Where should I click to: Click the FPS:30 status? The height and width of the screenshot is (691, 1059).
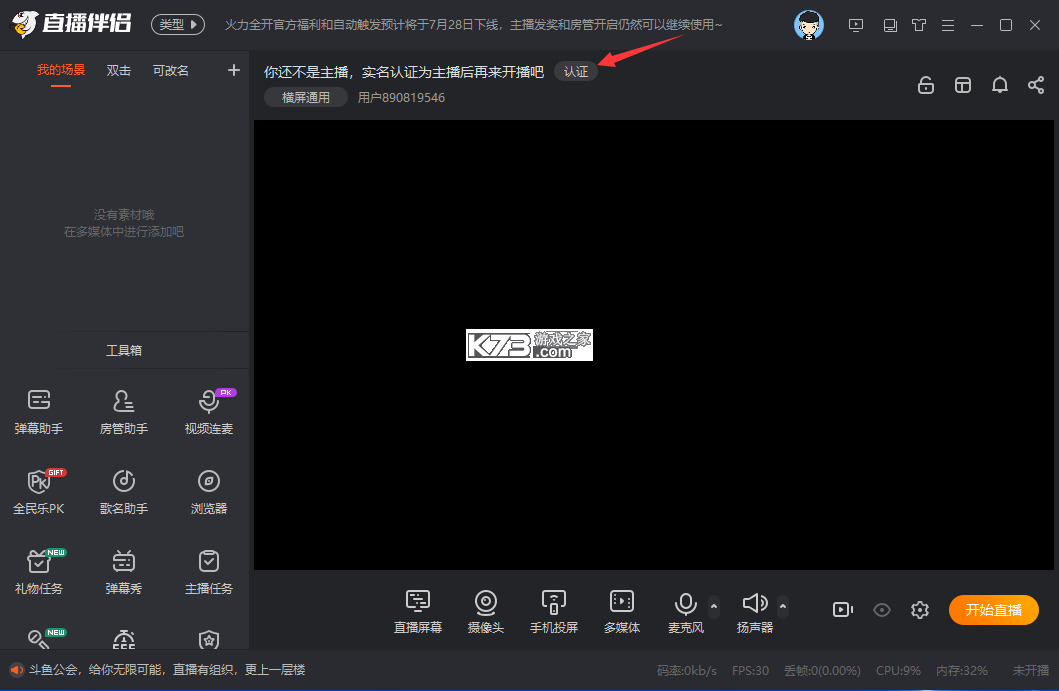pos(750,671)
